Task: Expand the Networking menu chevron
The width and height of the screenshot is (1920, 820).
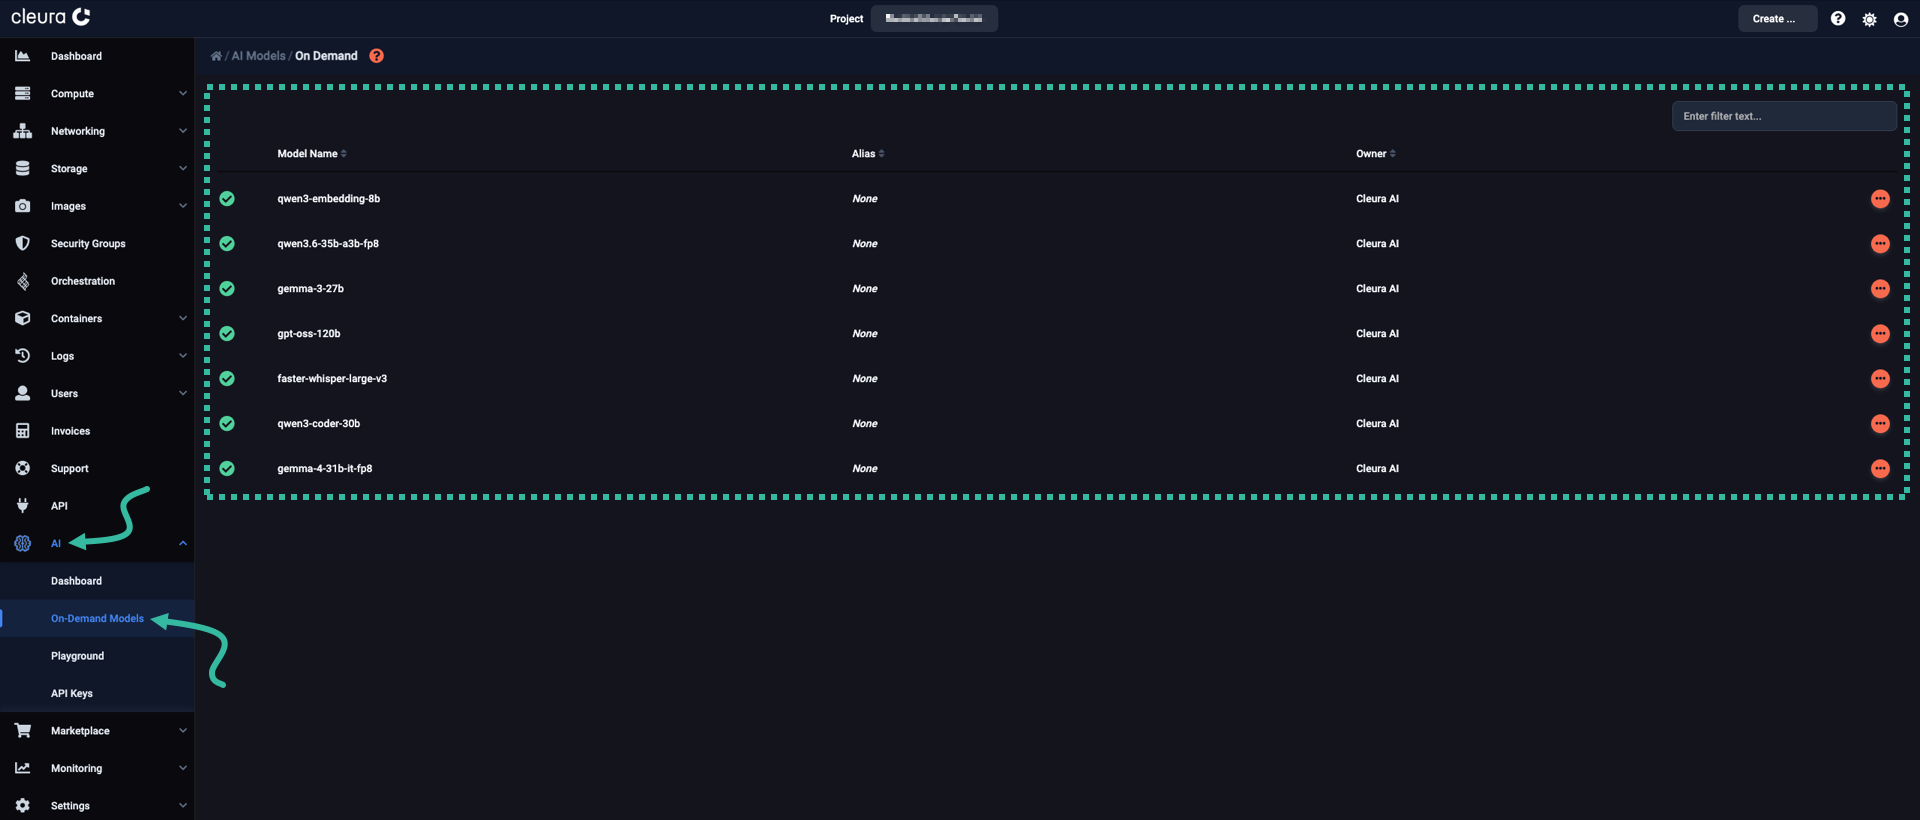Action: (x=183, y=131)
